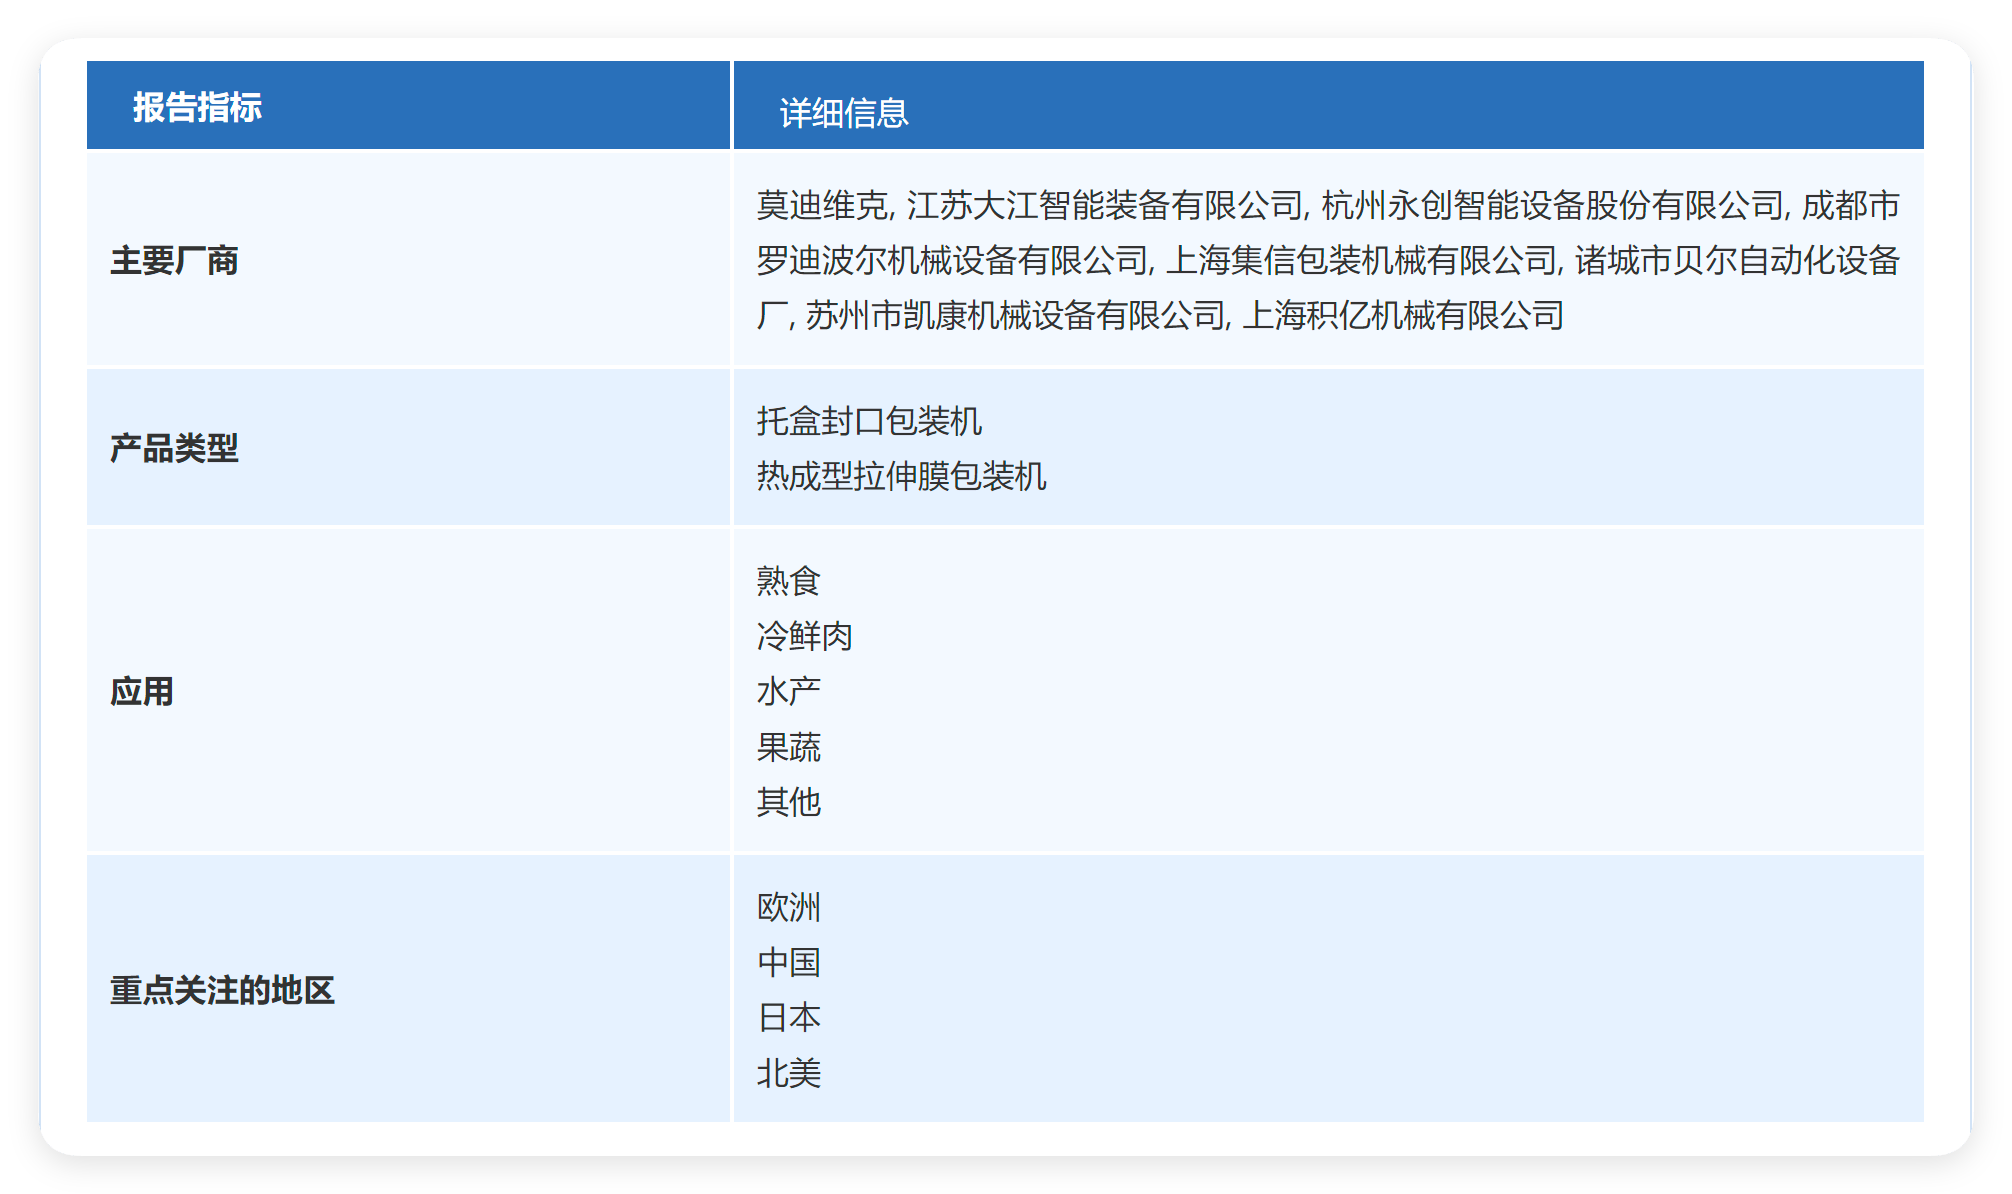Click 莫迪维克 in the manufacturers list
This screenshot has height=1194, width=2012.
pyautogui.click(x=821, y=205)
